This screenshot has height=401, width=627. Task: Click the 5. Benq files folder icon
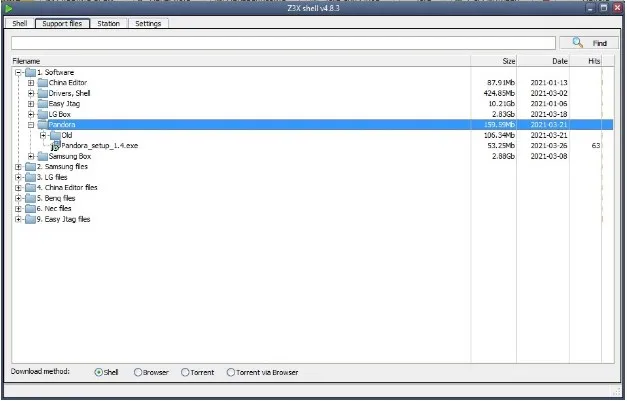31,198
